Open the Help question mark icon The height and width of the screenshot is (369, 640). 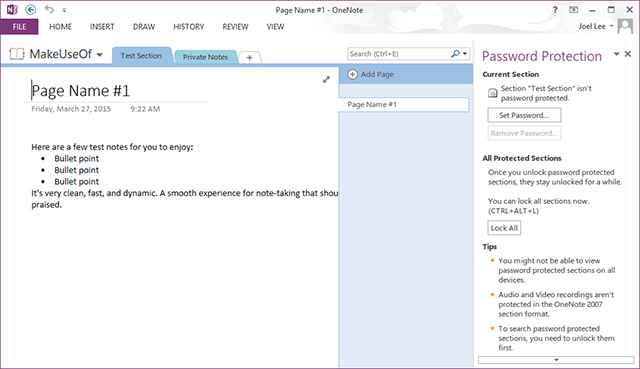click(x=555, y=10)
